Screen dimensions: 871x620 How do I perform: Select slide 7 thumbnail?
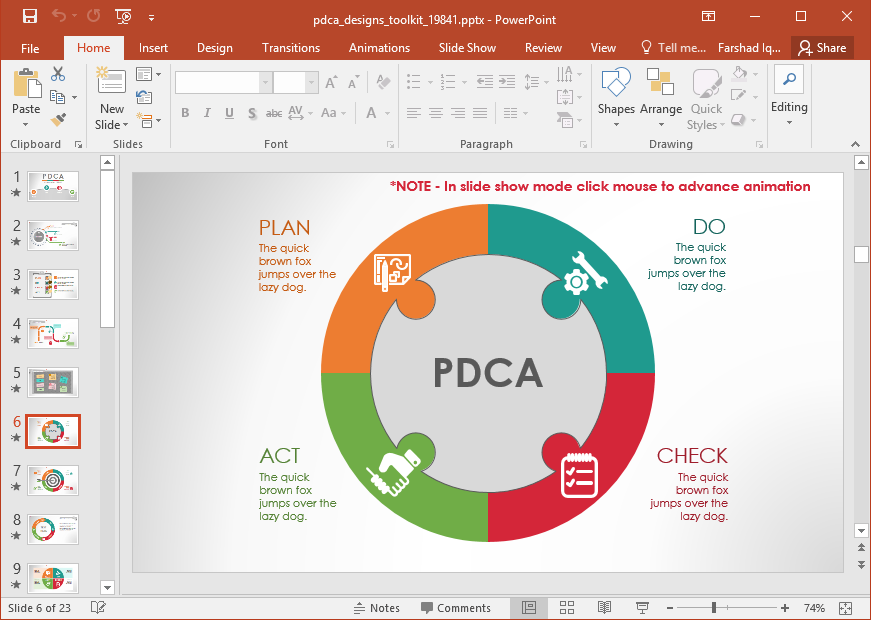point(53,480)
